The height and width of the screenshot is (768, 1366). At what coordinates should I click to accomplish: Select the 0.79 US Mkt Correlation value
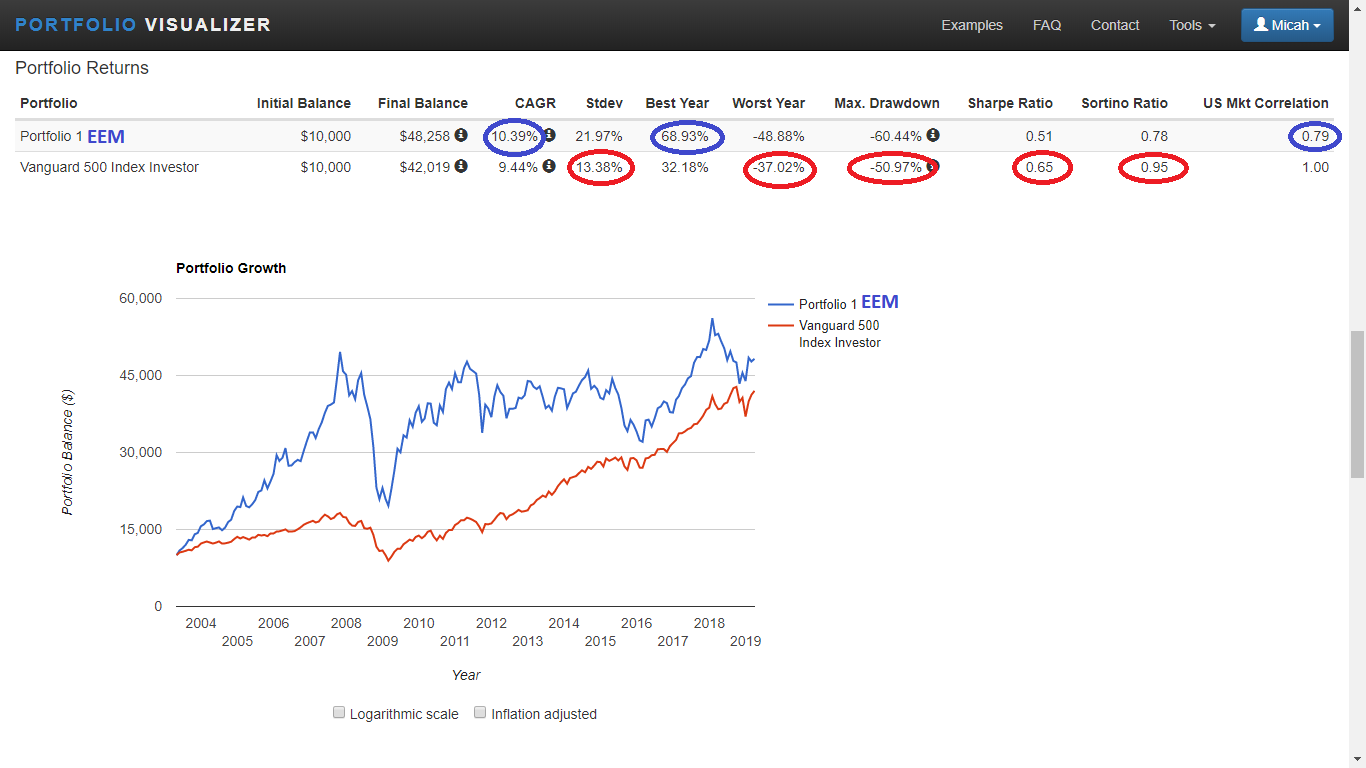click(1316, 136)
